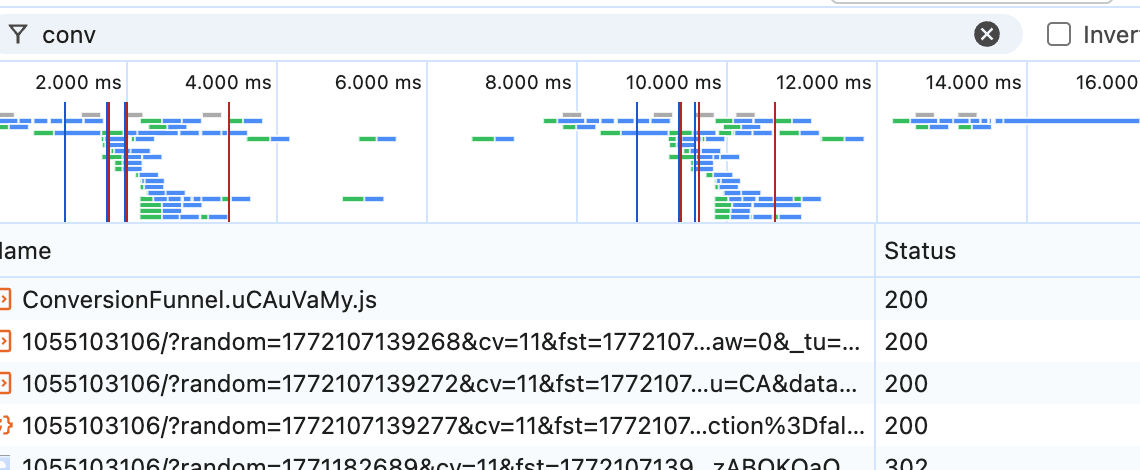The width and height of the screenshot is (1140, 470).
Task: Click icon next to random=1772107139272 request
Action: [x=6, y=383]
